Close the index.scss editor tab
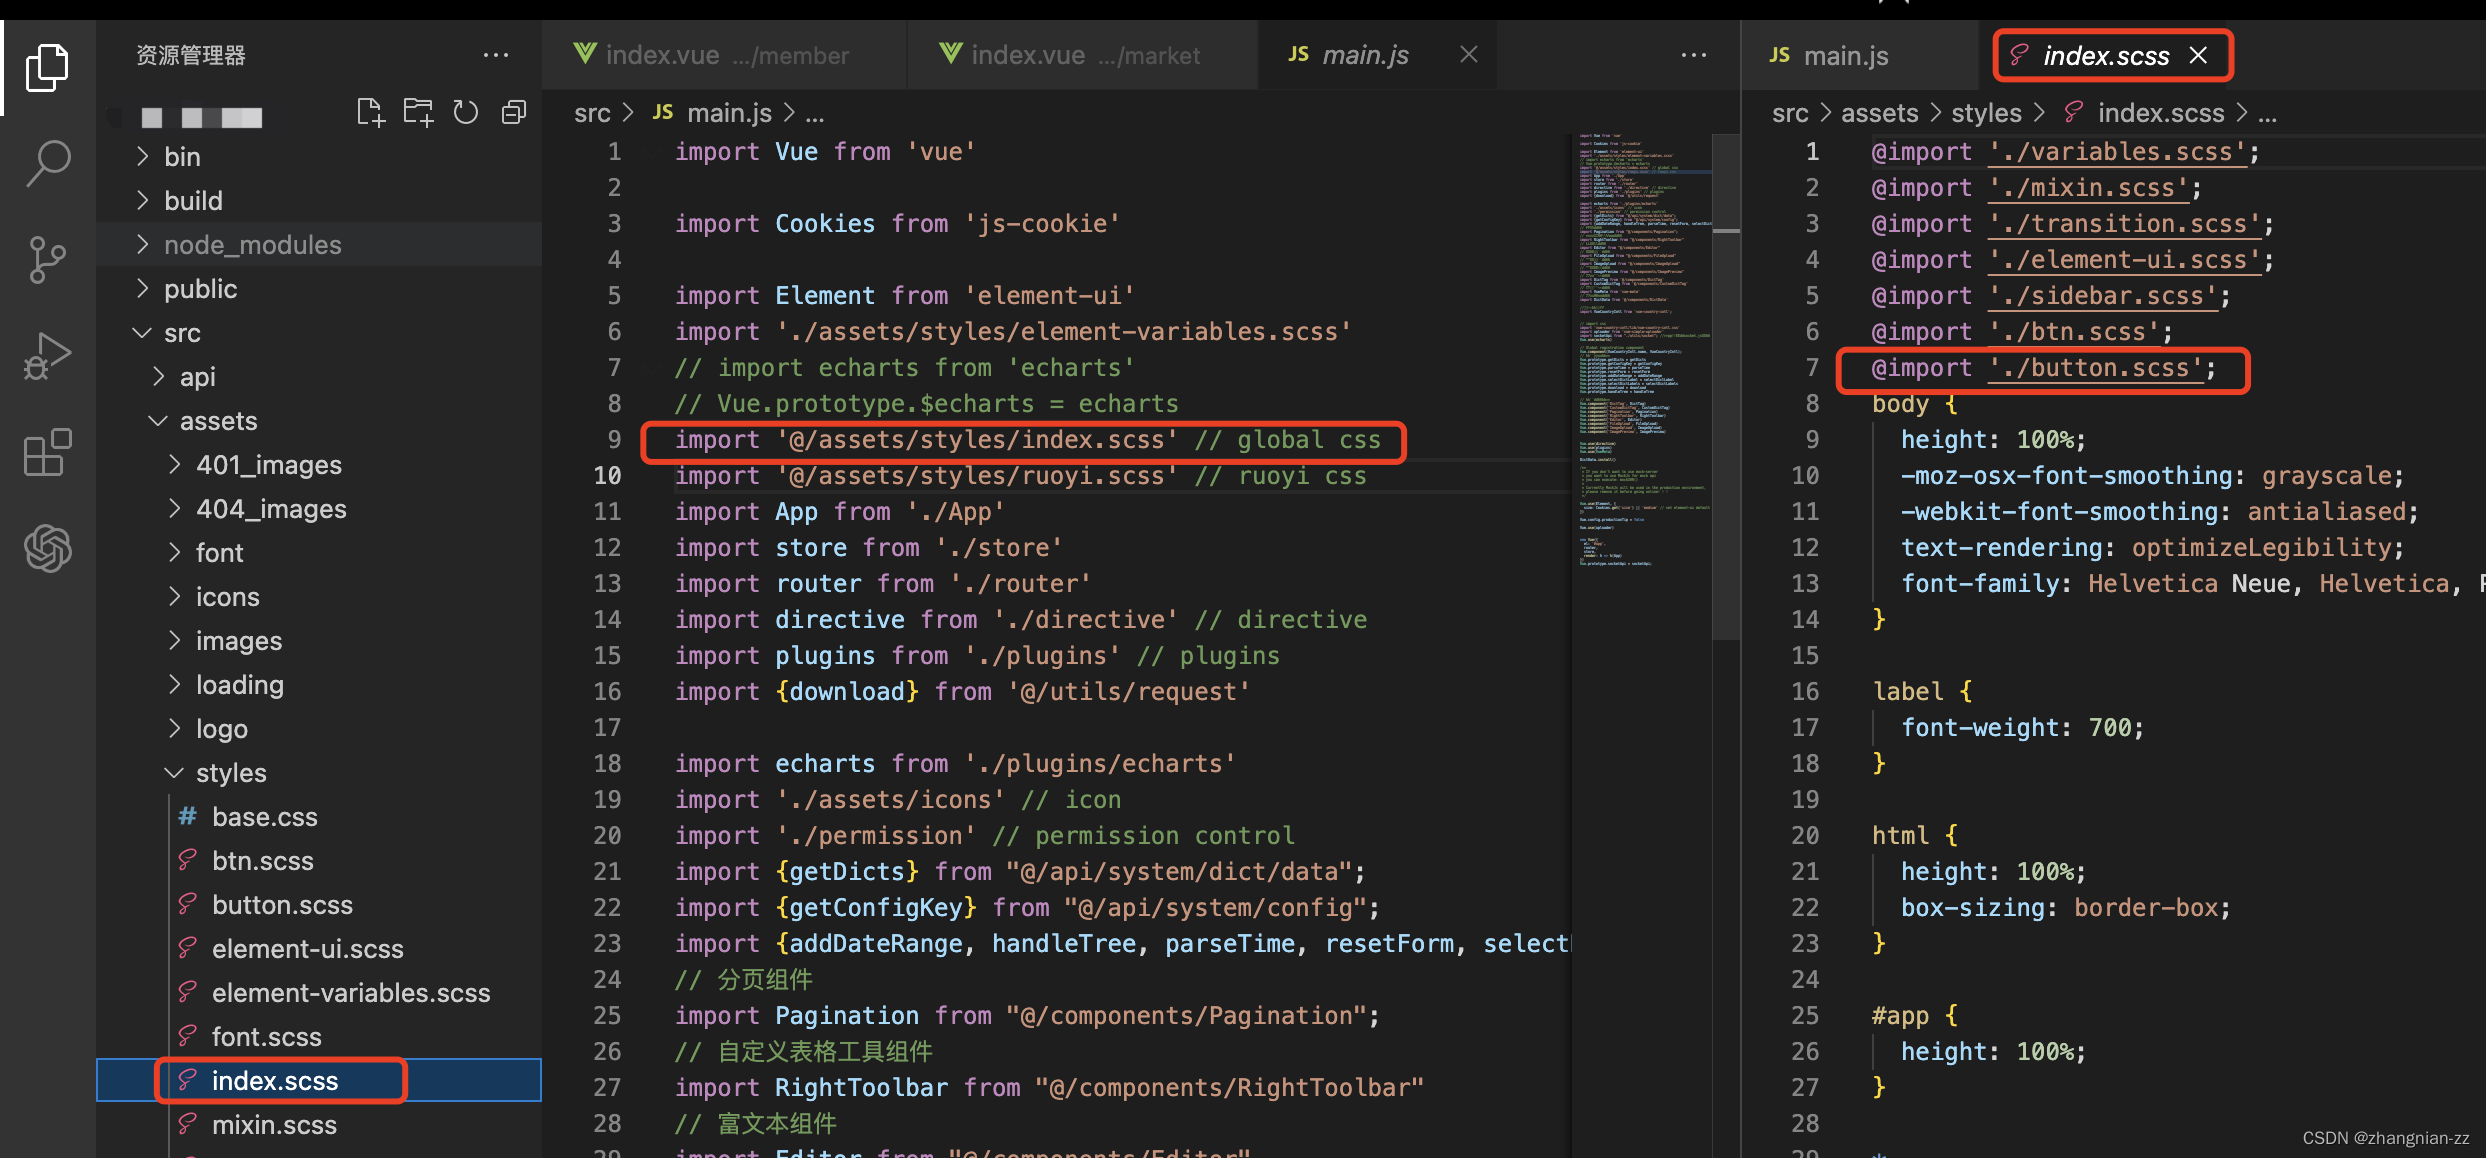 (x=2199, y=56)
